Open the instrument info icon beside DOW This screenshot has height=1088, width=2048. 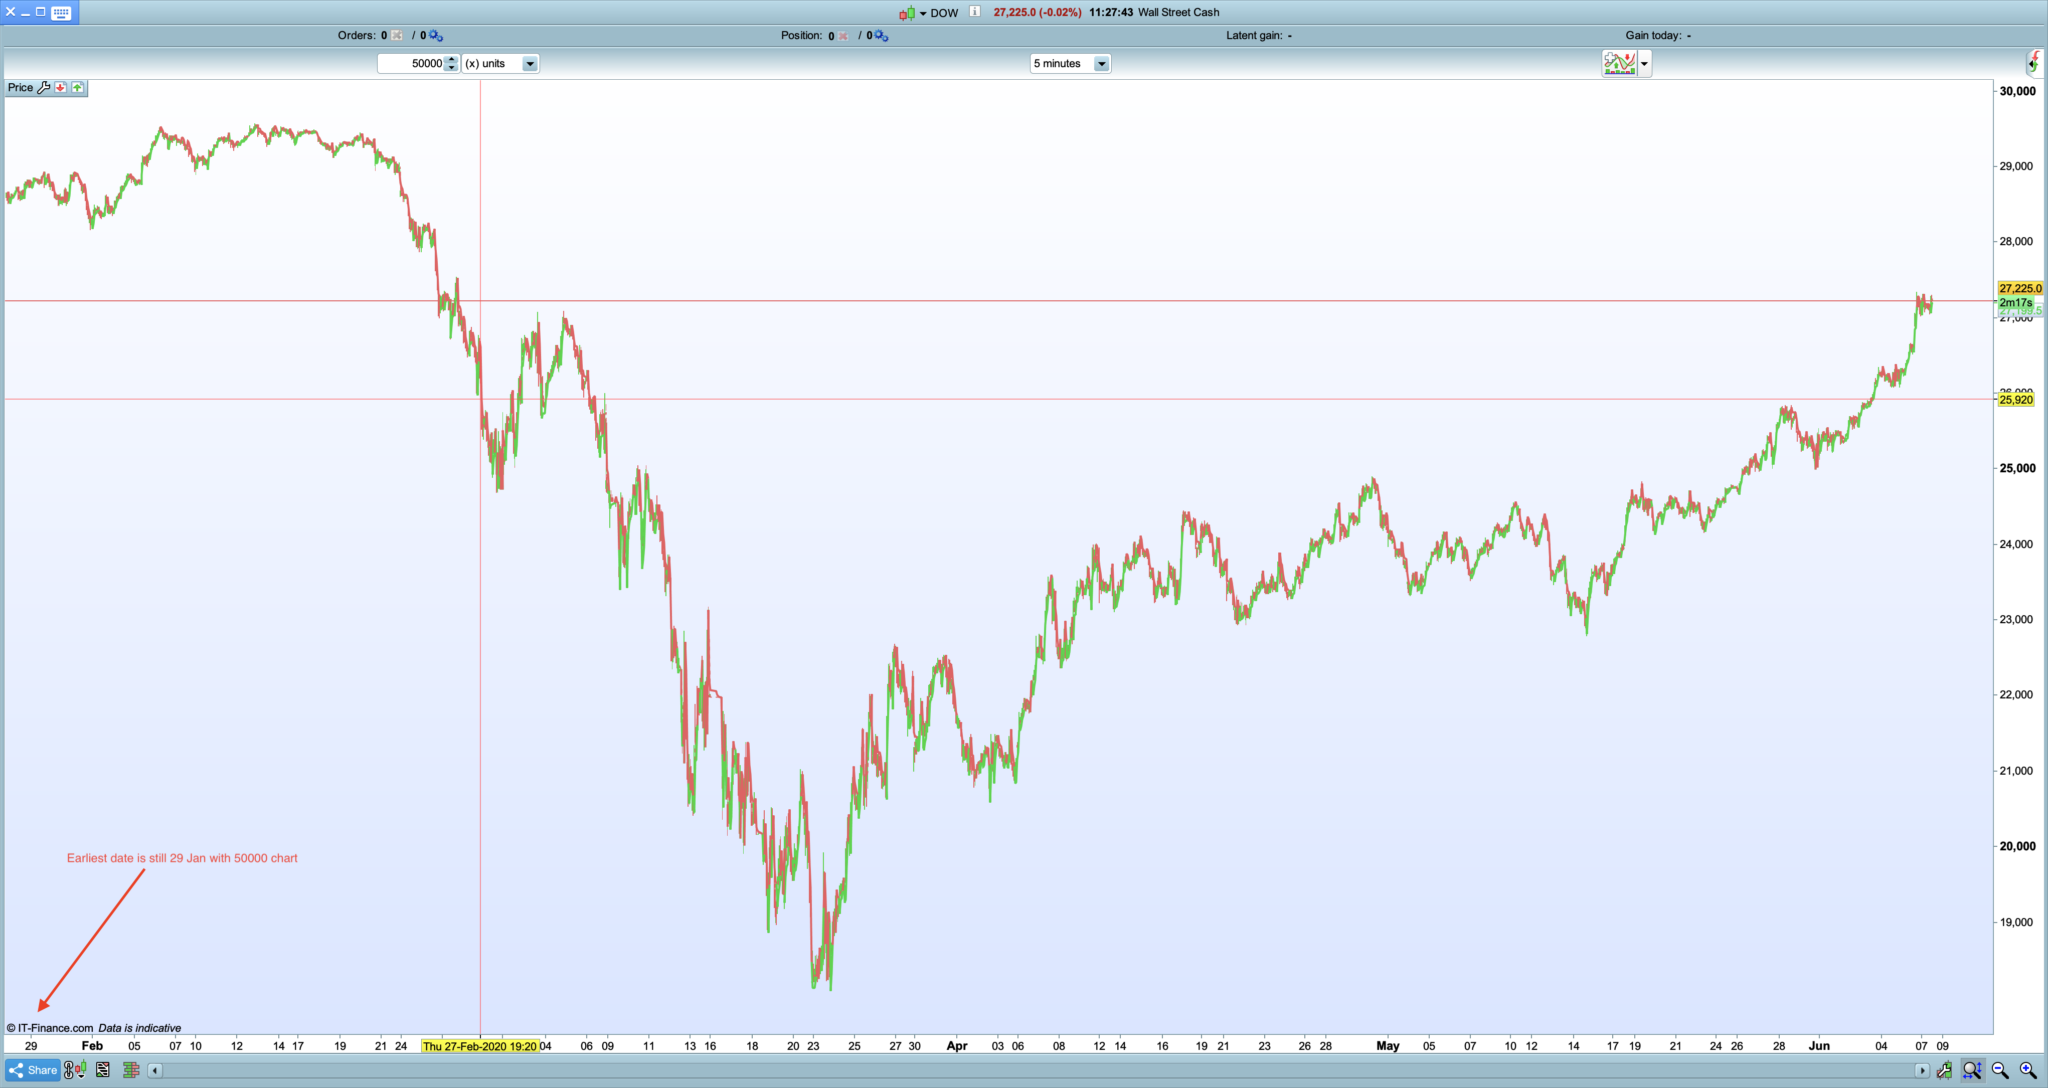975,12
